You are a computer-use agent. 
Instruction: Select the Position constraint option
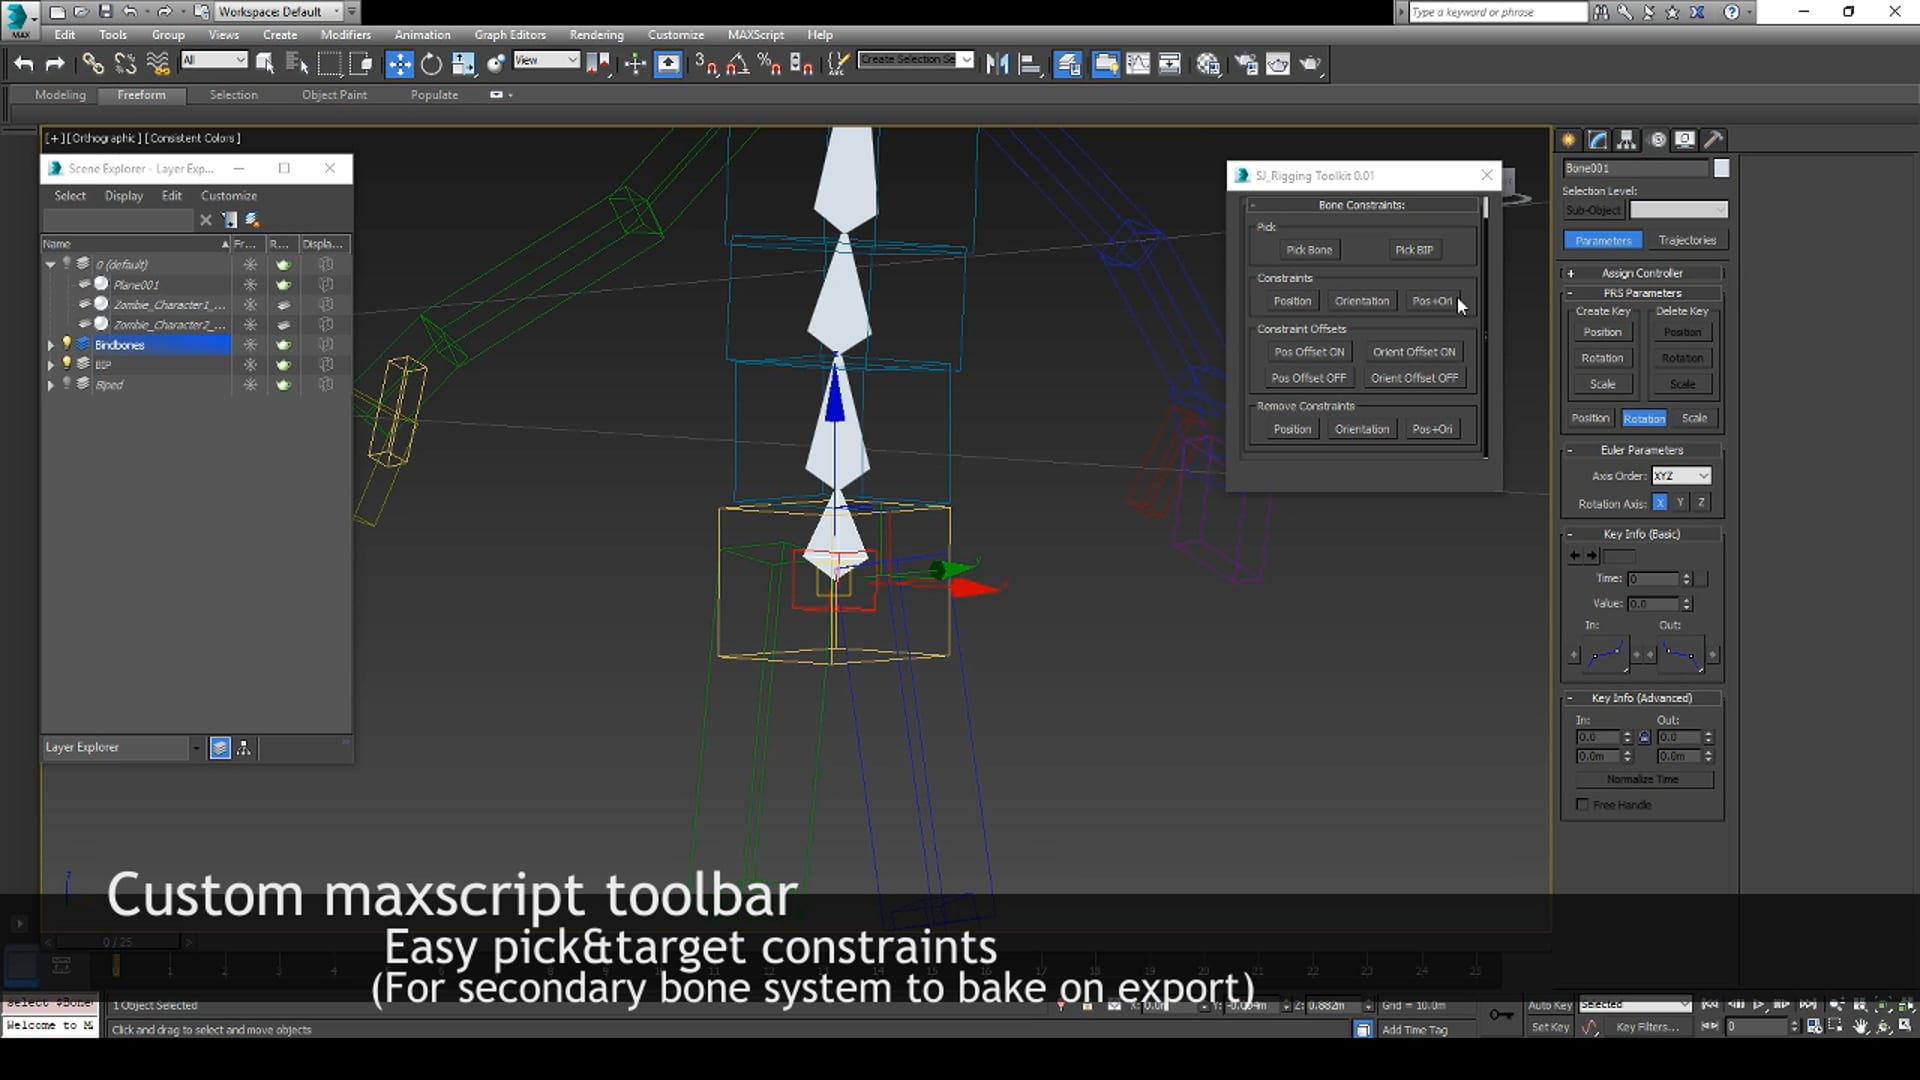click(x=1292, y=301)
